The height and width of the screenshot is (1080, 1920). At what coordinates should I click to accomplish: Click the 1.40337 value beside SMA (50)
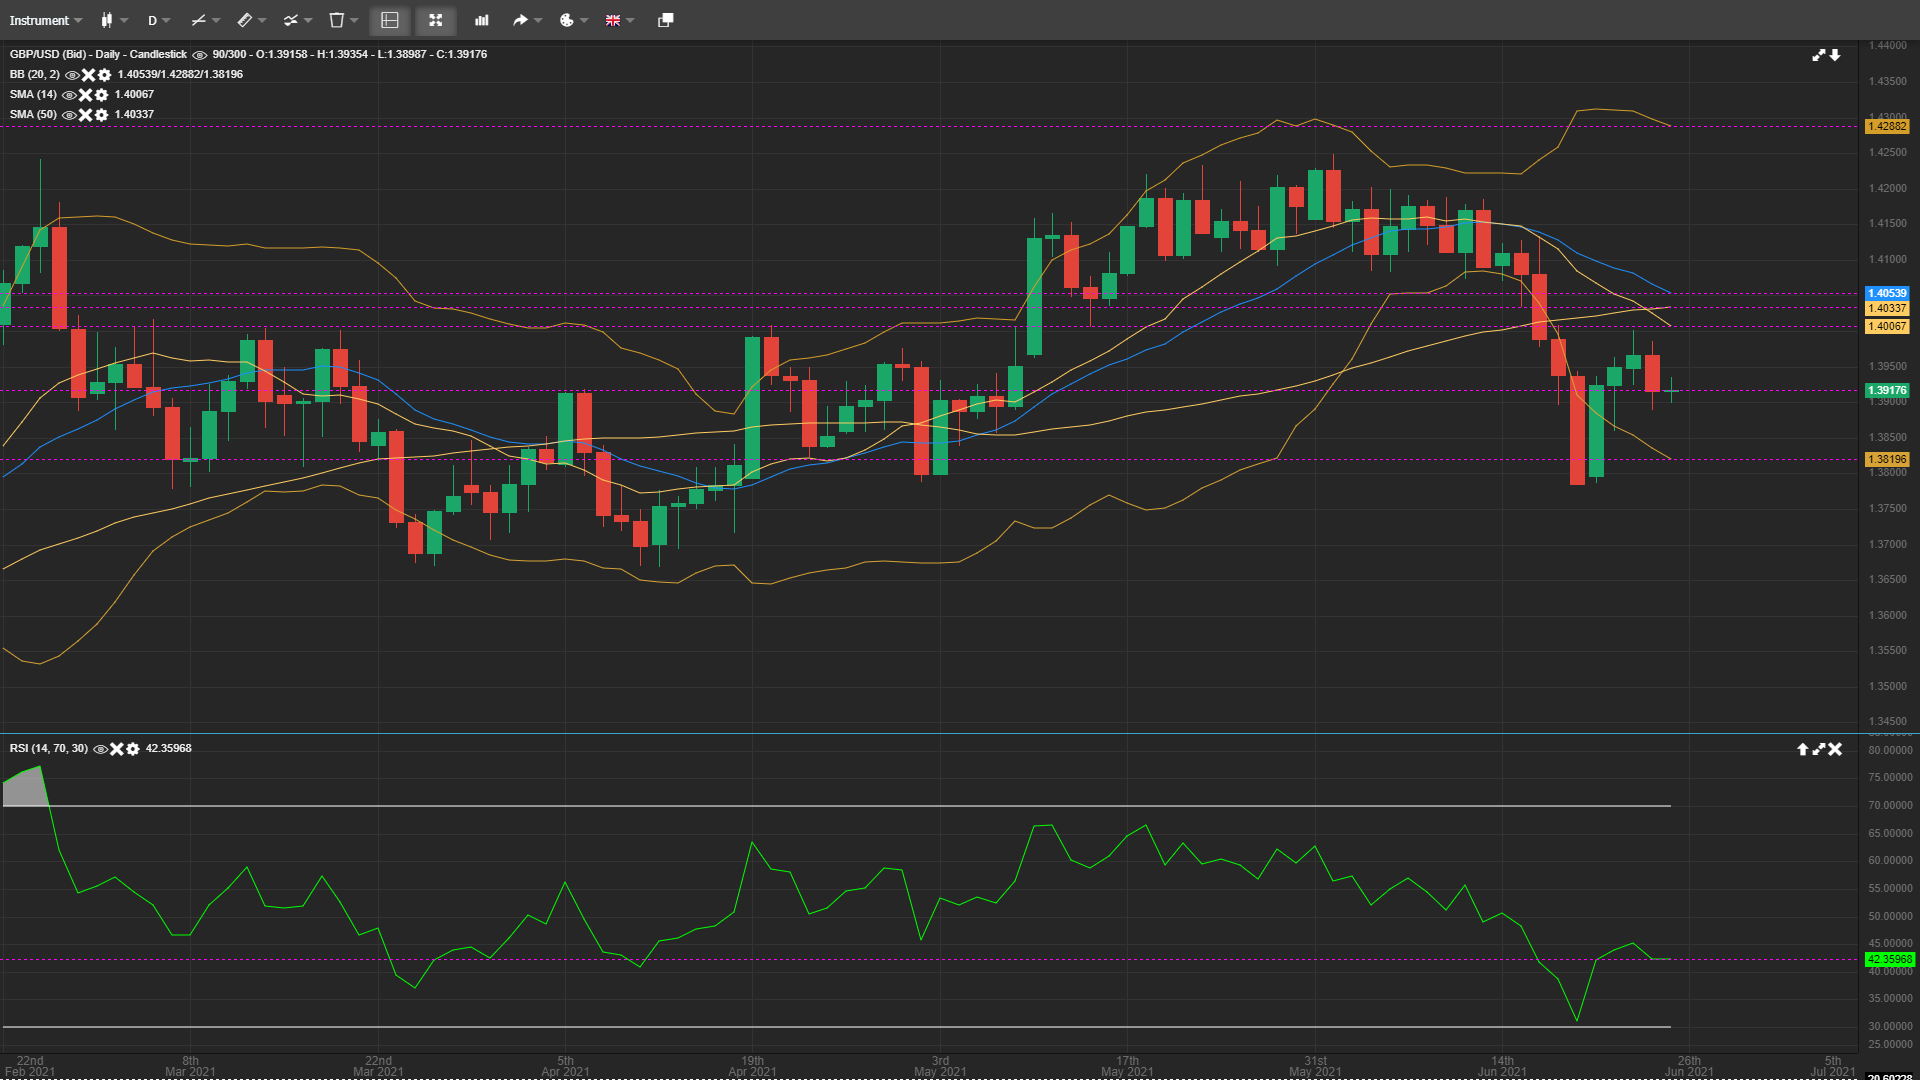click(x=134, y=114)
